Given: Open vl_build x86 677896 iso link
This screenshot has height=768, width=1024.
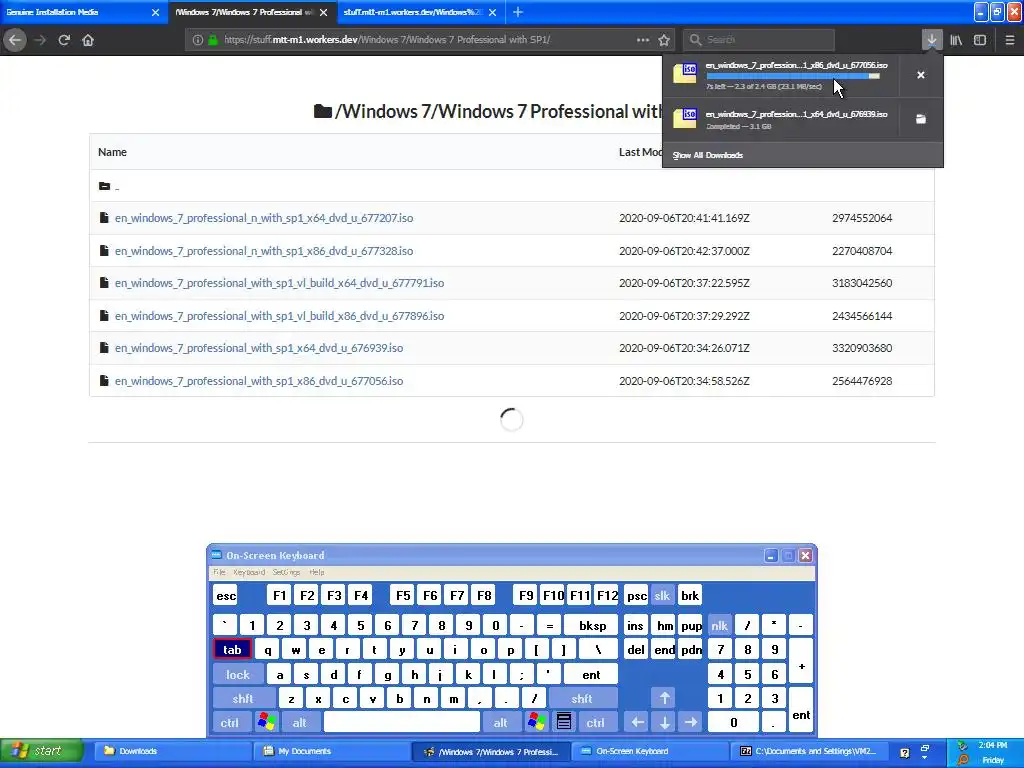Looking at the screenshot, I should (x=280, y=315).
